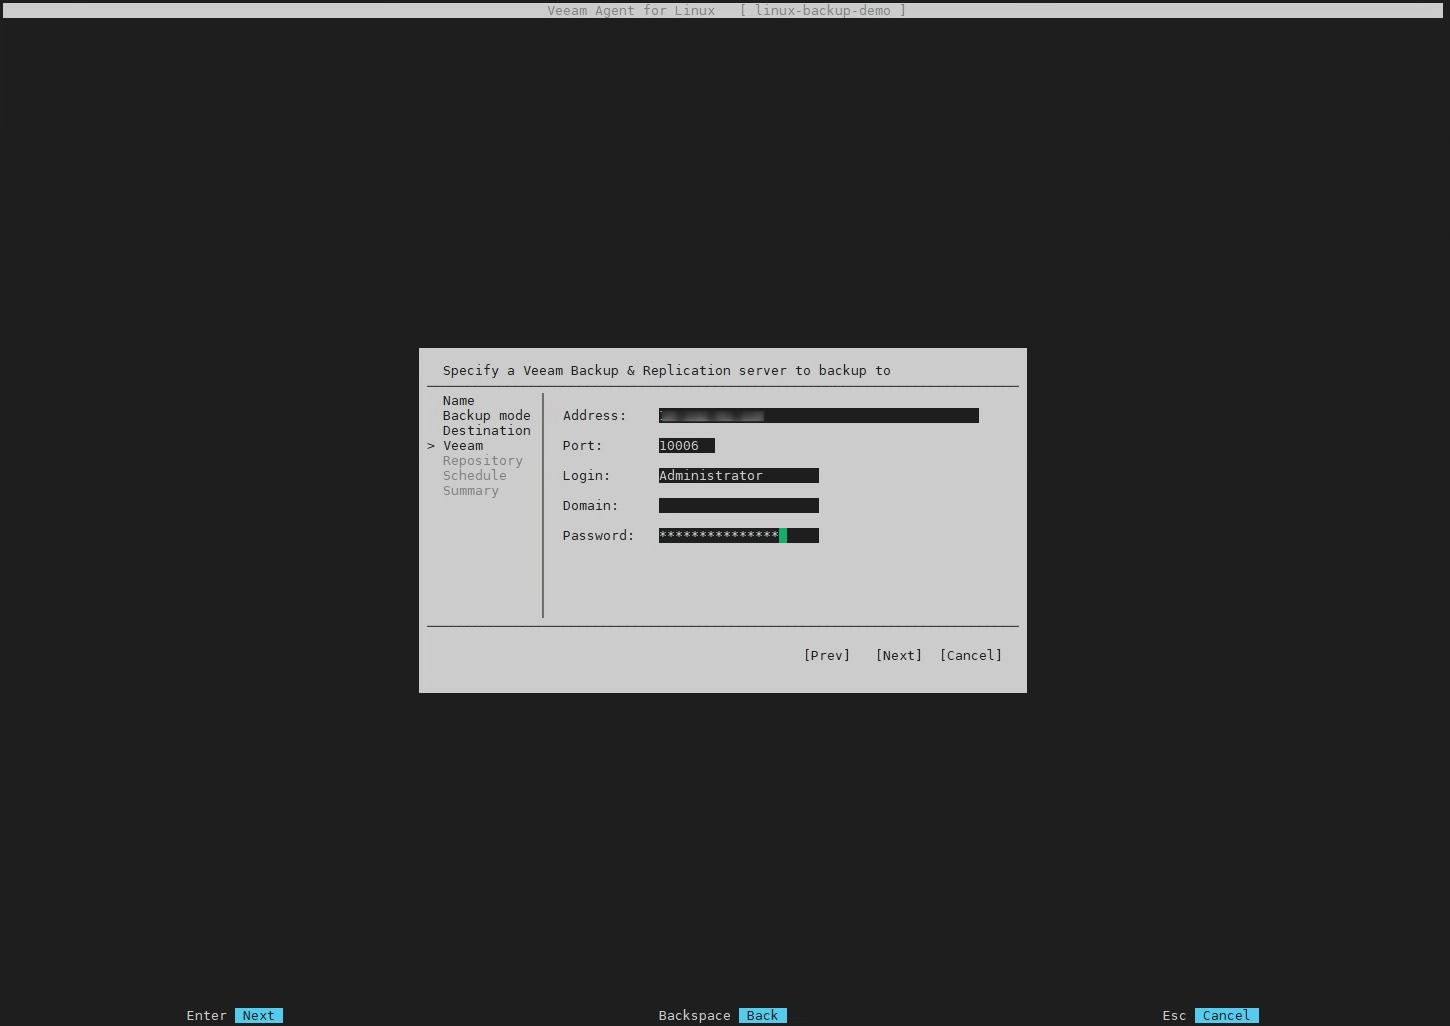The height and width of the screenshot is (1026, 1450).
Task: Select the Port field showing 10006
Action: pyautogui.click(x=686, y=446)
